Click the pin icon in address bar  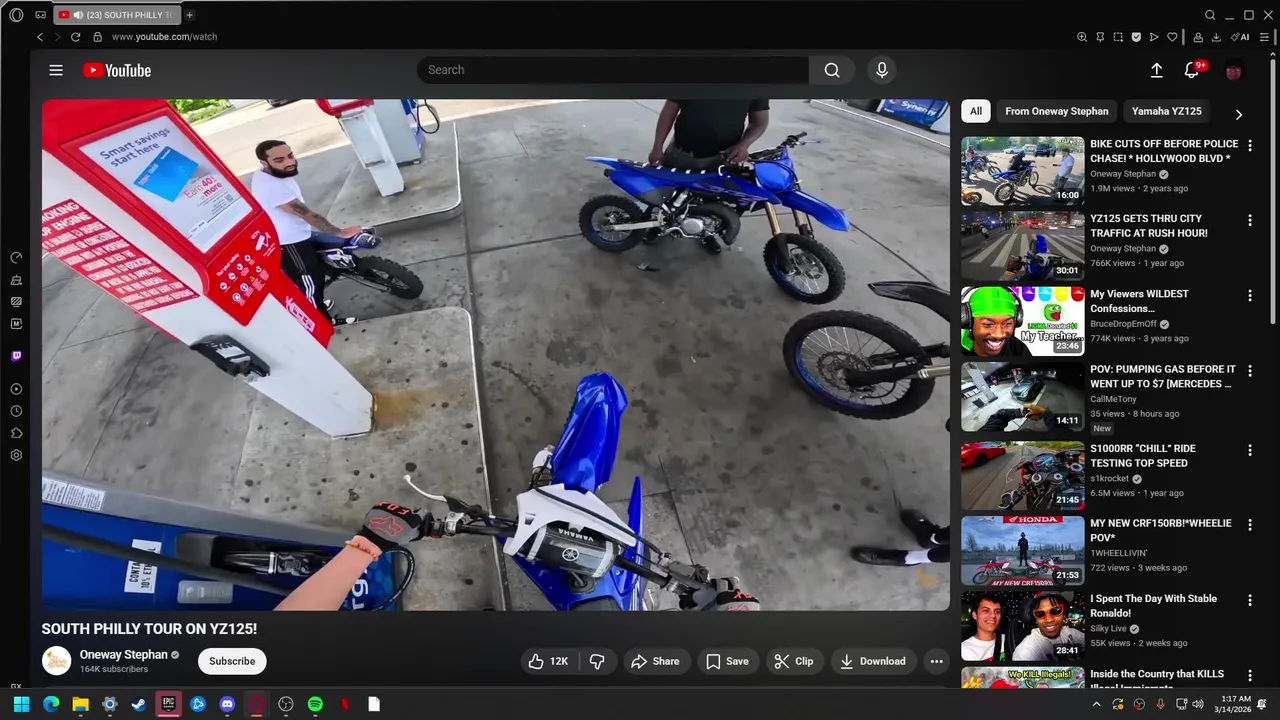pos(1100,37)
